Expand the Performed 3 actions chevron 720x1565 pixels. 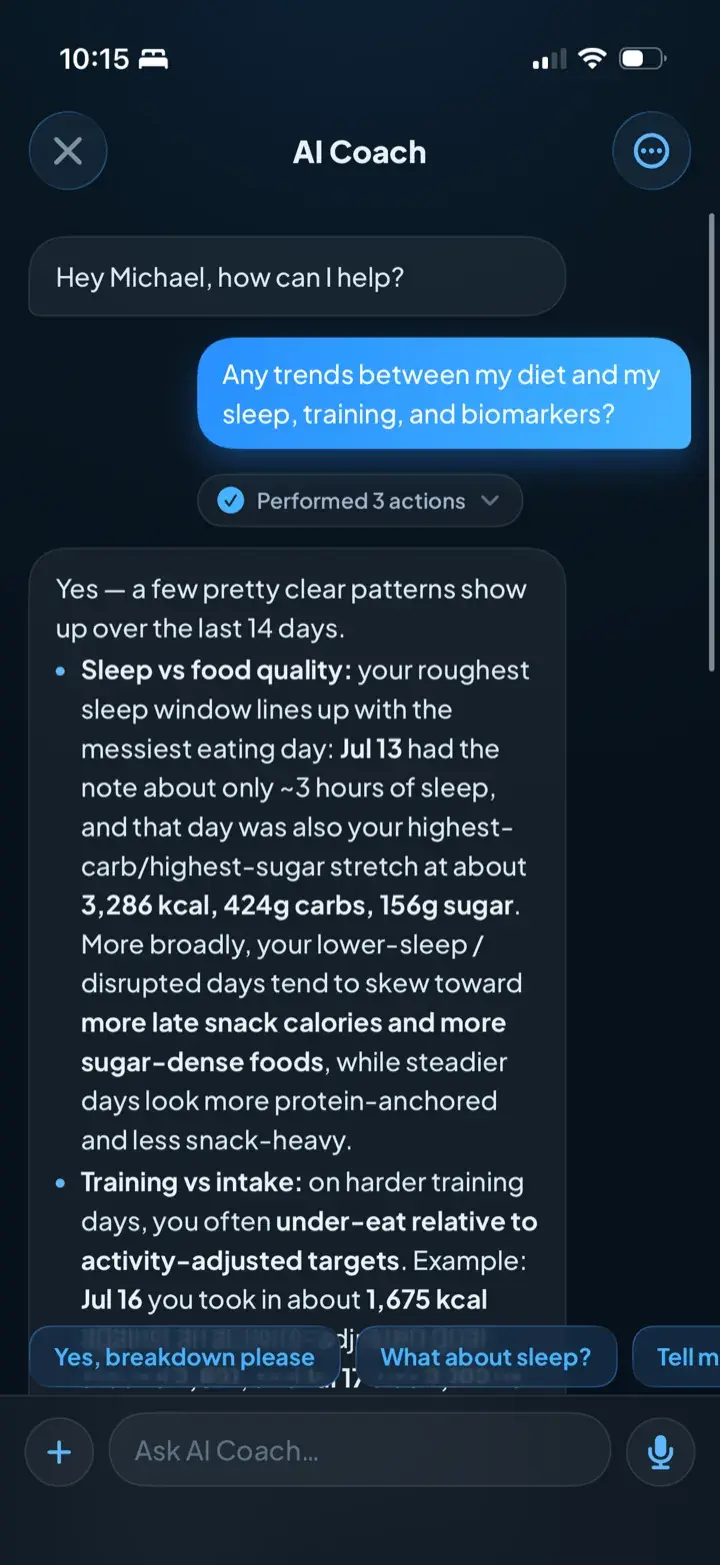[x=490, y=501]
